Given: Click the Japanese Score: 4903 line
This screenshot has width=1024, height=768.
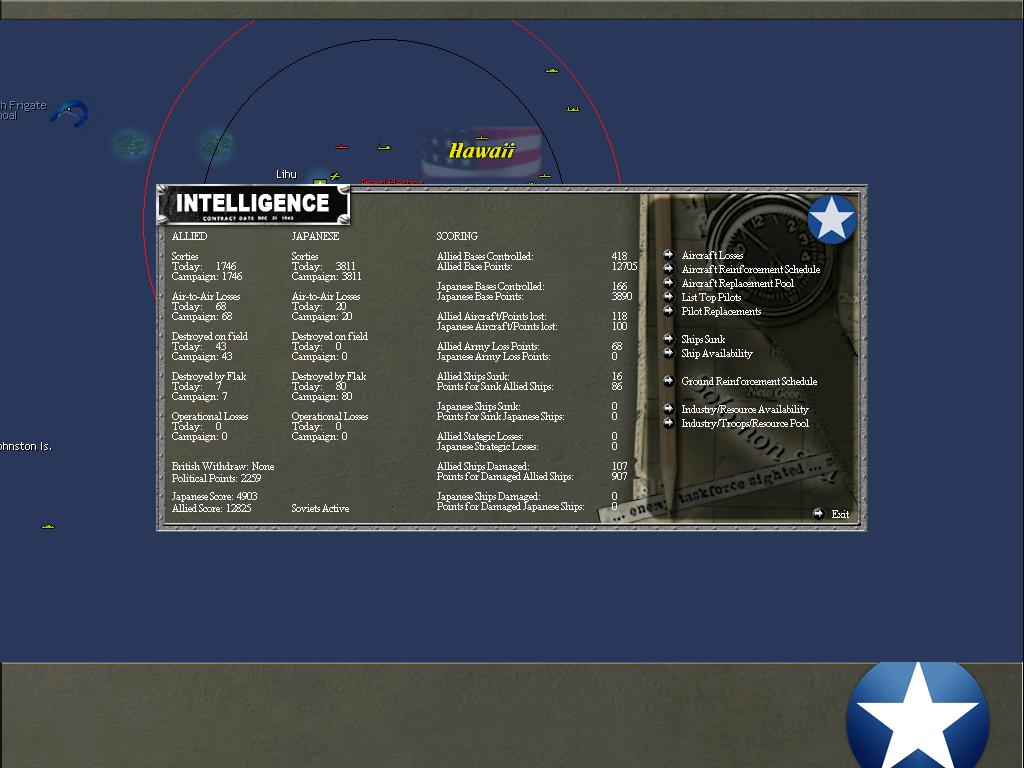Looking at the screenshot, I should click(x=214, y=496).
